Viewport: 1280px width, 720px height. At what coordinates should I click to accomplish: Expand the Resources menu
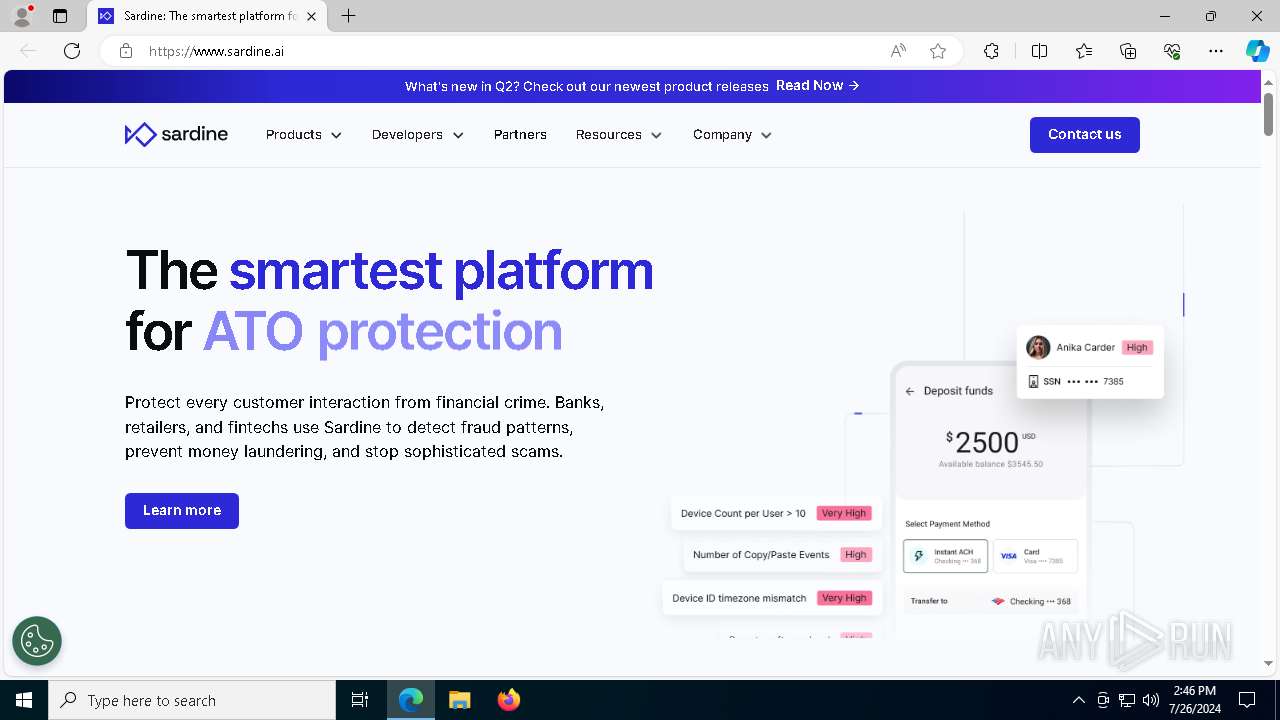[618, 135]
